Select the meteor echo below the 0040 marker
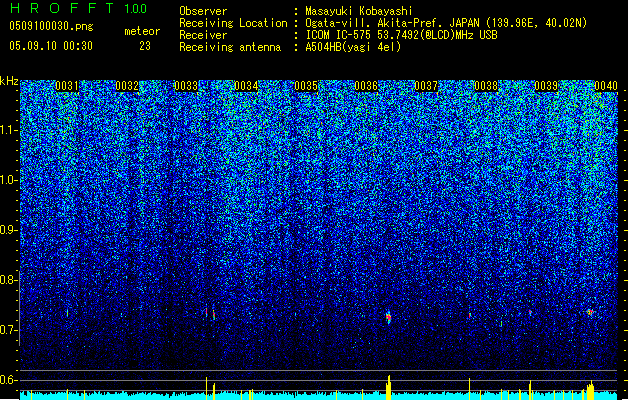 (590, 312)
